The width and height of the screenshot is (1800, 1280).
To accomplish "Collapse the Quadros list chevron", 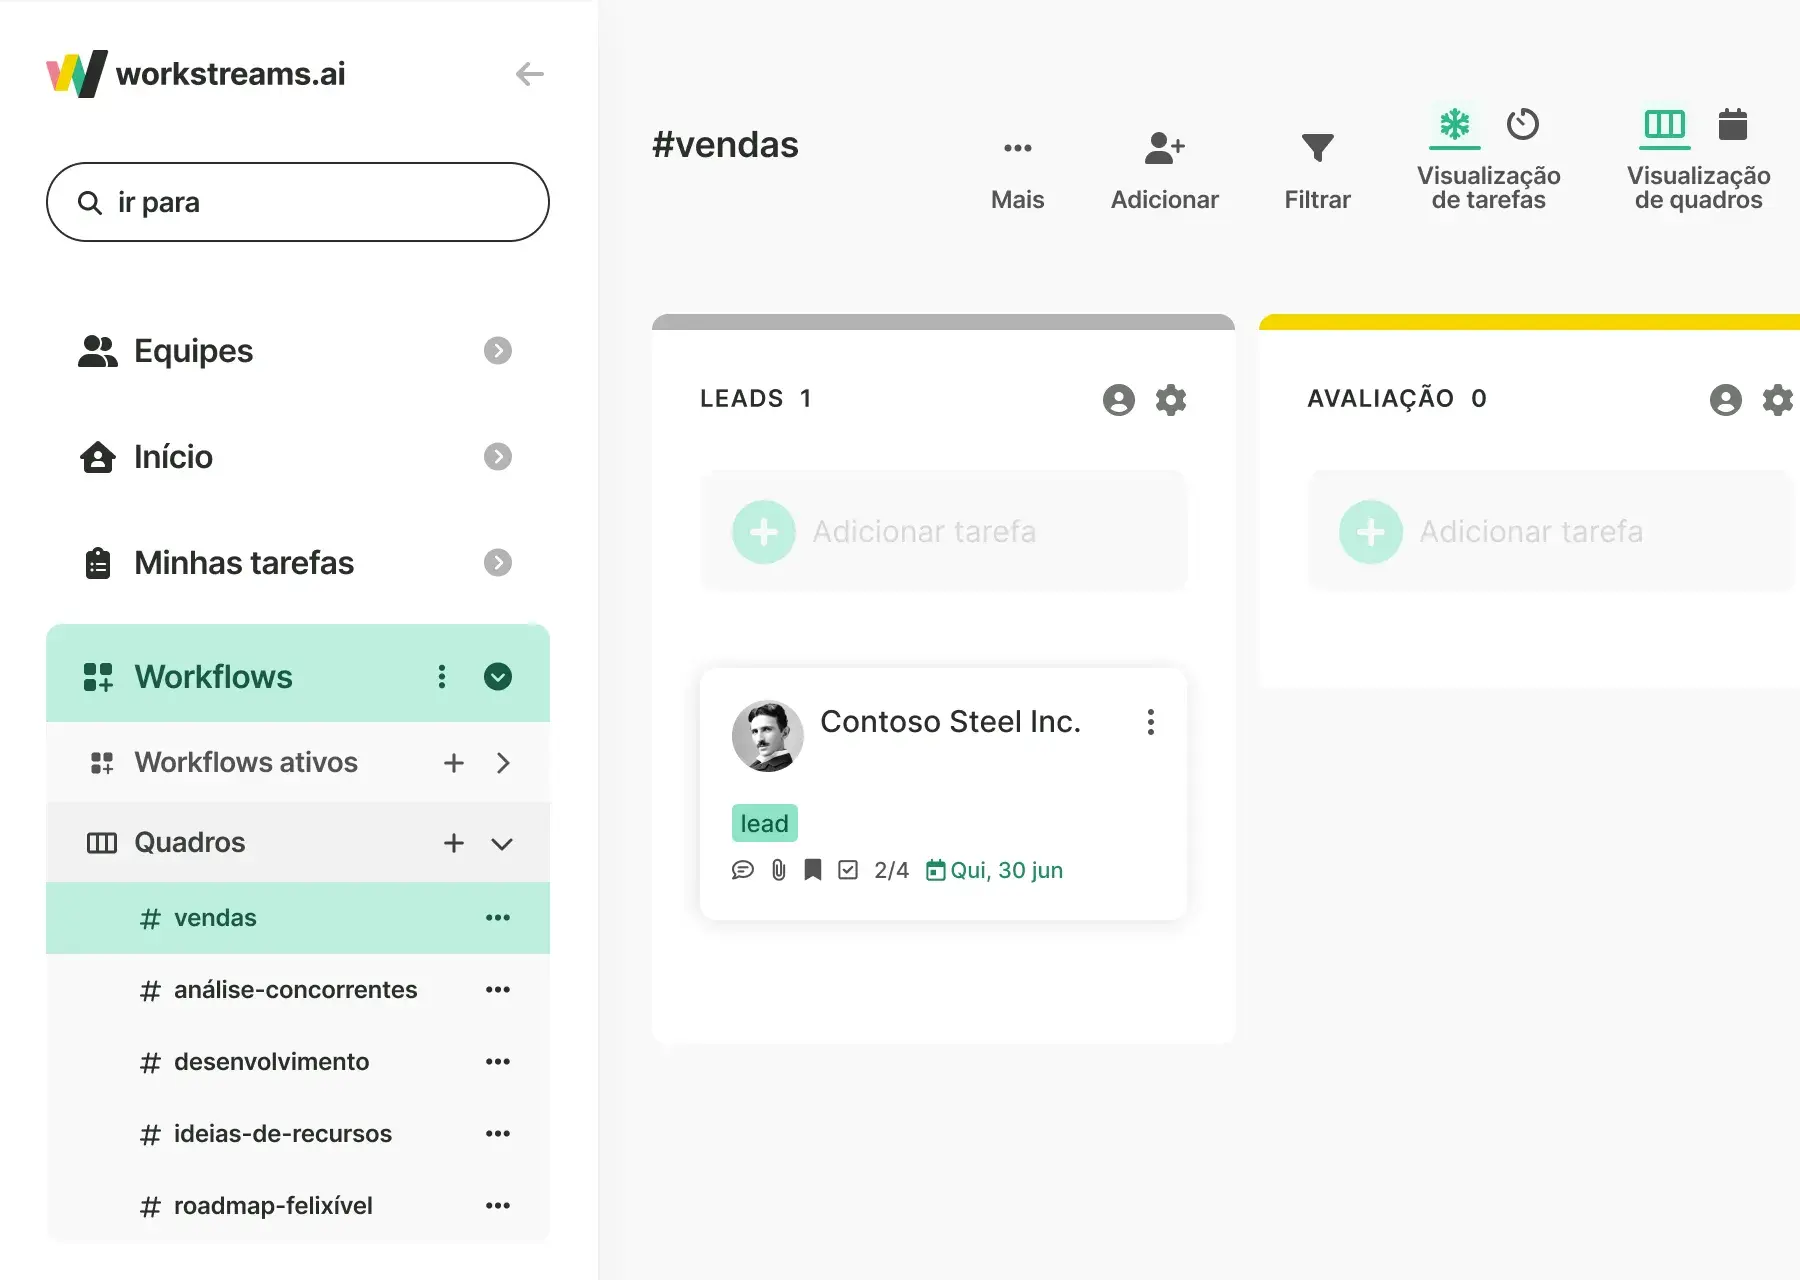I will click(x=502, y=844).
